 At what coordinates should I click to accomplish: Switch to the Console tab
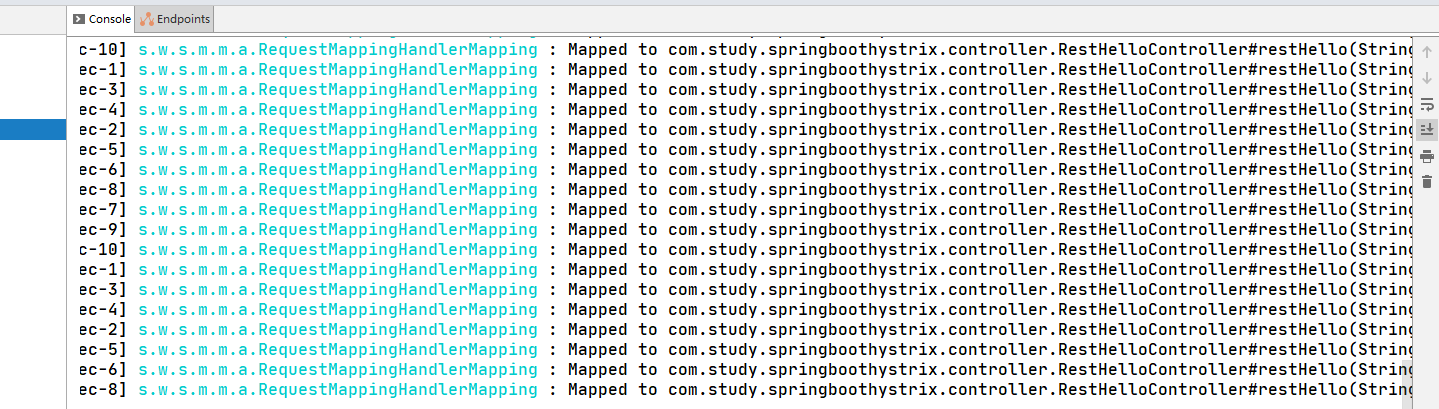coord(101,19)
